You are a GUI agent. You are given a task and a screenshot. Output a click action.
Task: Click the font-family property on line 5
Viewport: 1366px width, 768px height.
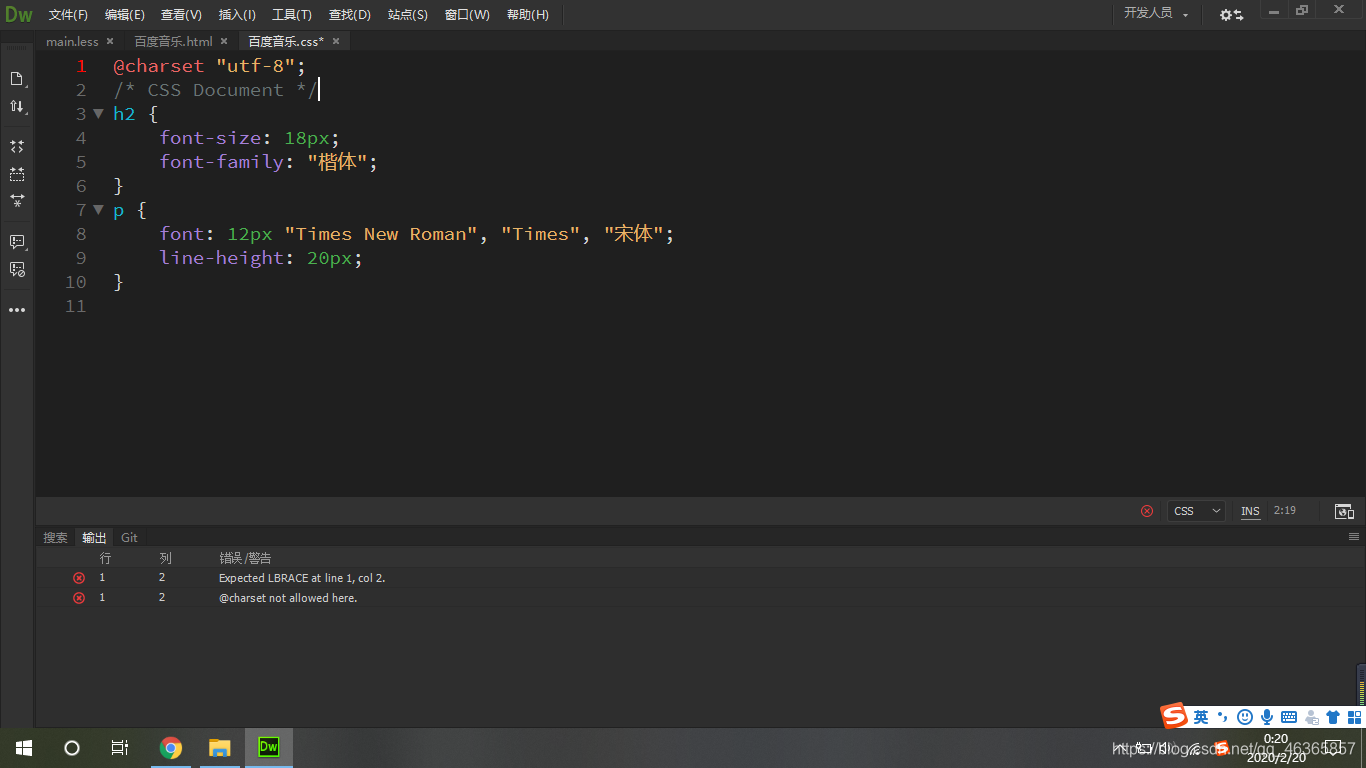coord(222,162)
